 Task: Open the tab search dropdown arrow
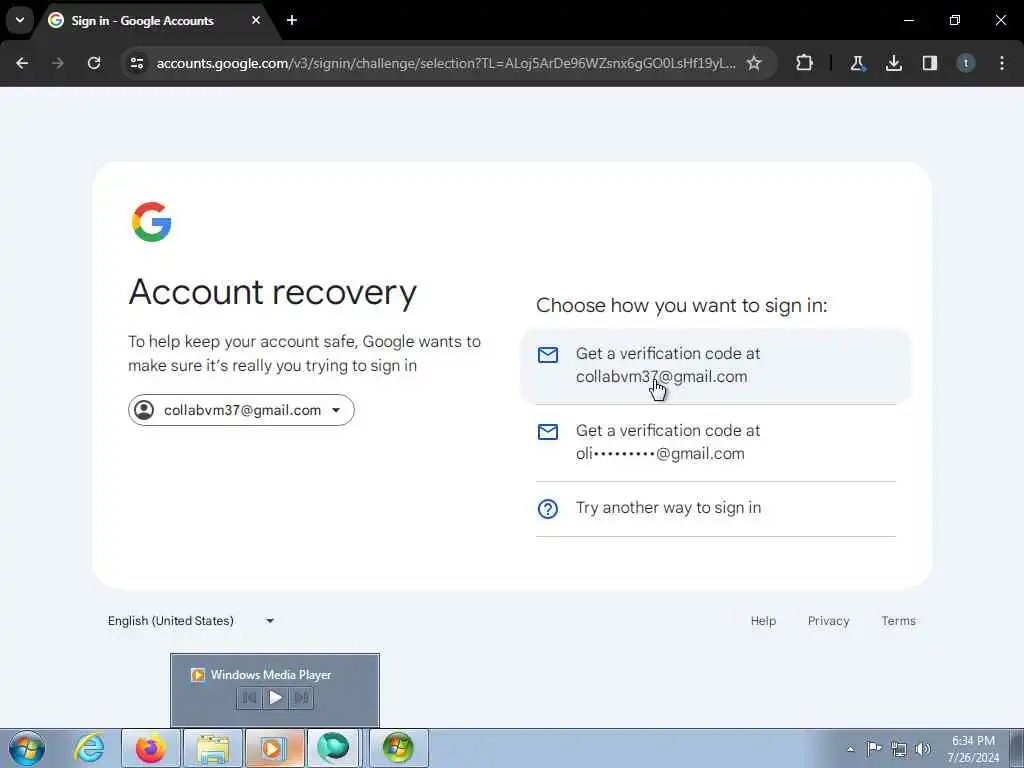pyautogui.click(x=20, y=20)
